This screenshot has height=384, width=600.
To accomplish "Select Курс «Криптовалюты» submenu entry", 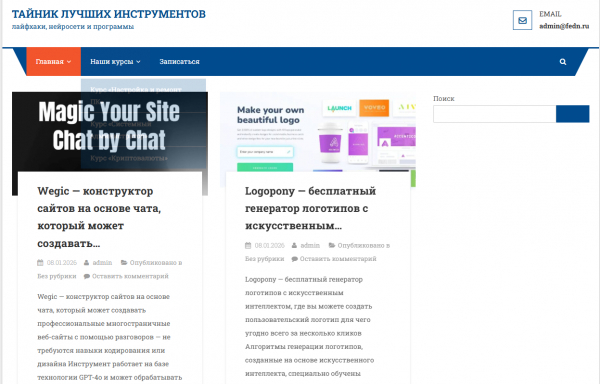I will [143, 158].
